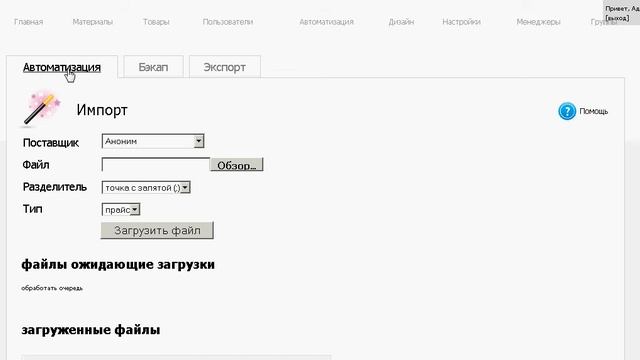
Task: Switch to the Автоматизация tab
Action: coord(62,67)
